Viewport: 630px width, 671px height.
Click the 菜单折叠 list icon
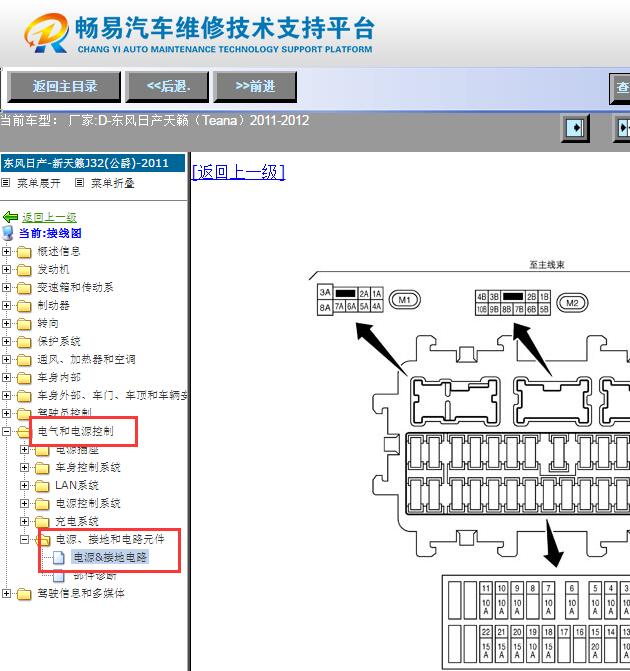click(80, 183)
